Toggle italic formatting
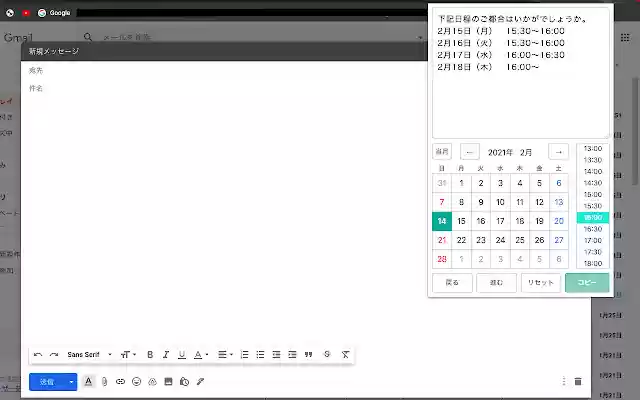The height and width of the screenshot is (400, 640). point(166,355)
